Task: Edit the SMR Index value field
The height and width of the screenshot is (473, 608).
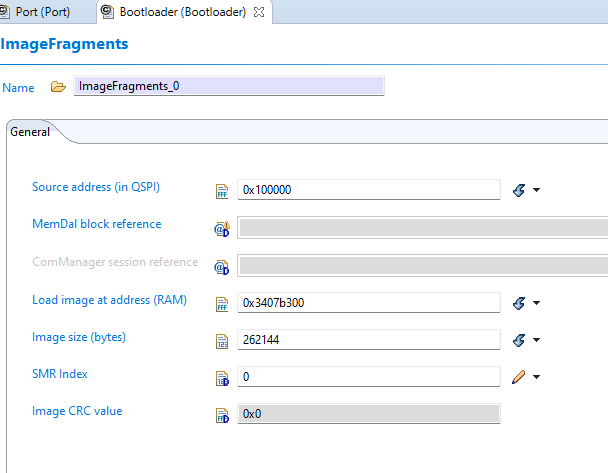Action: (368, 376)
